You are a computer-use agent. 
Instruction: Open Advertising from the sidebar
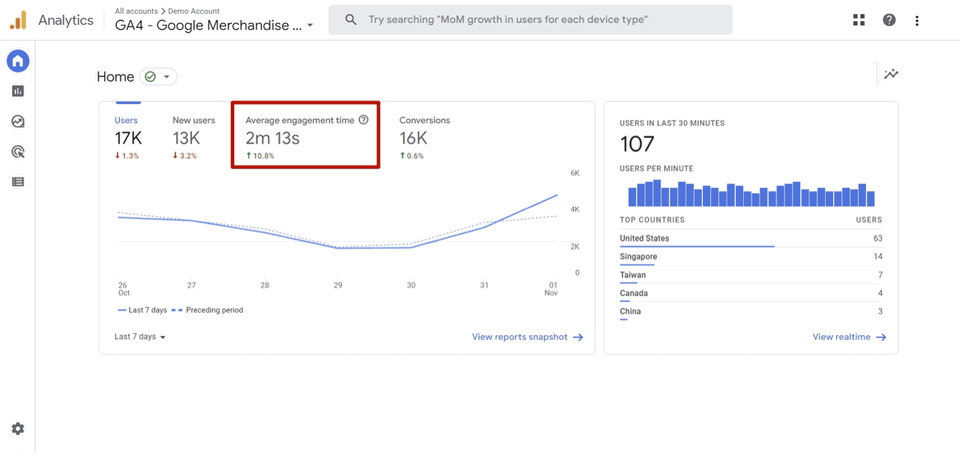coord(17,152)
